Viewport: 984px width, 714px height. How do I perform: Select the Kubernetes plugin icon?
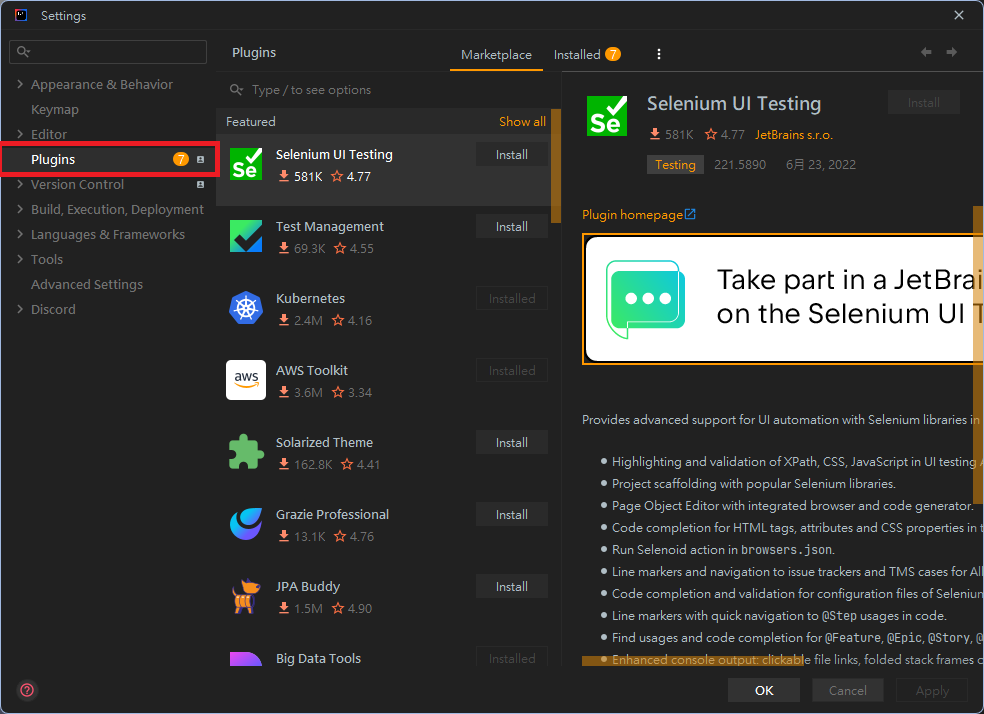[x=246, y=308]
